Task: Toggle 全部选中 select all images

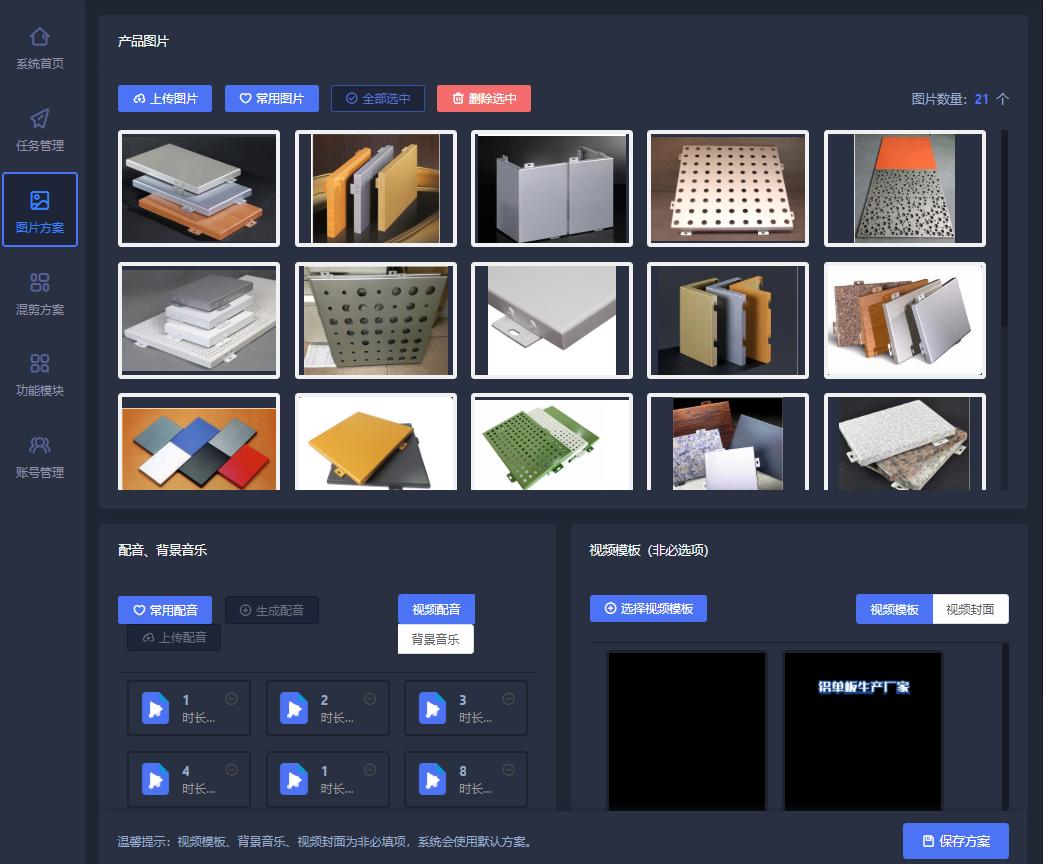Action: (x=378, y=98)
